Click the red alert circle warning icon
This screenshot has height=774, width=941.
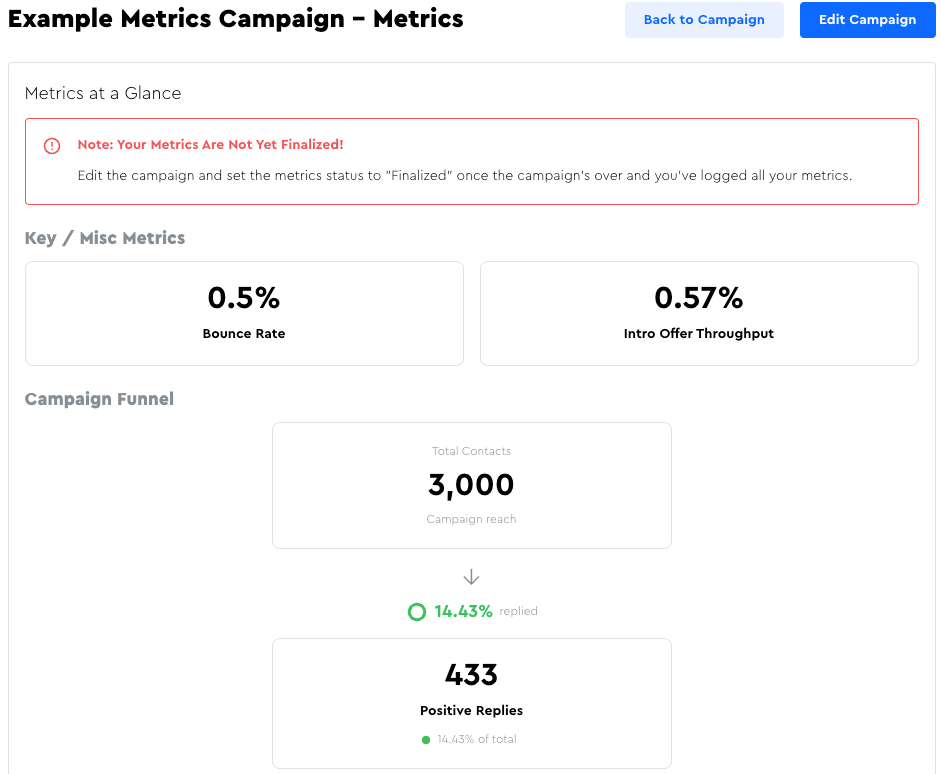pos(52,146)
